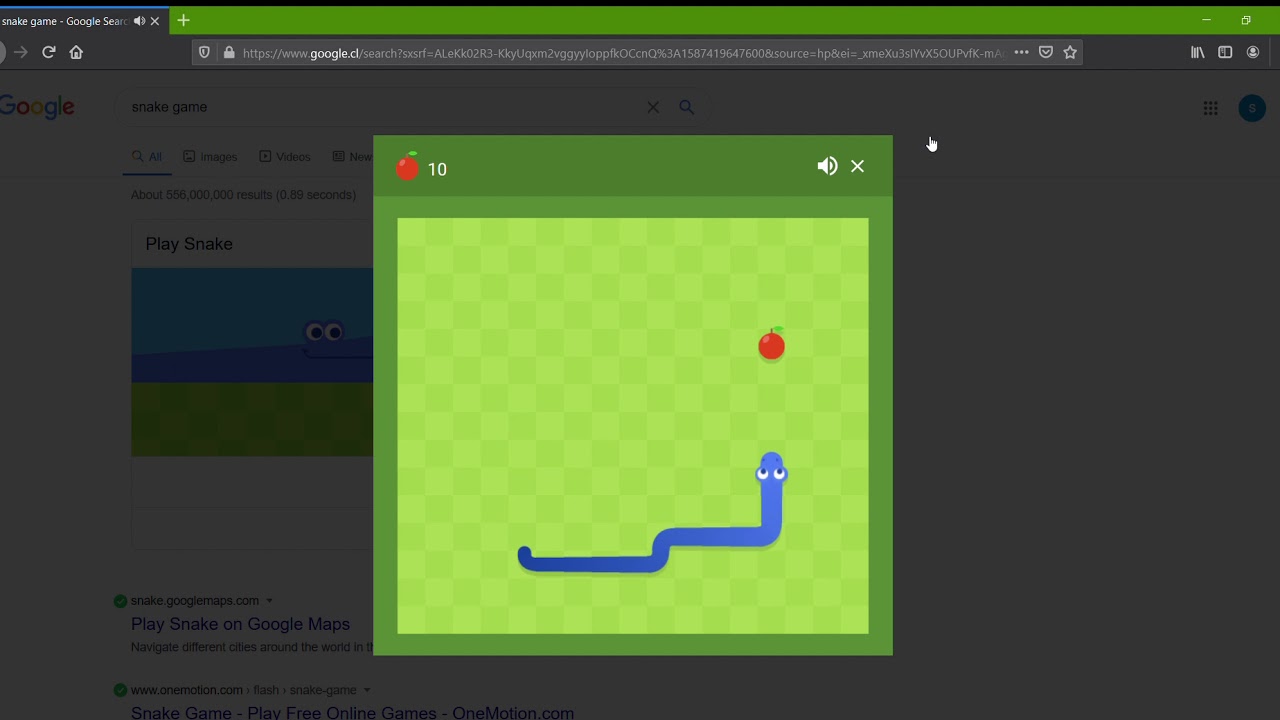Screen dimensions: 1280x720
Task: Click the red apple on the board
Action: (x=771, y=344)
